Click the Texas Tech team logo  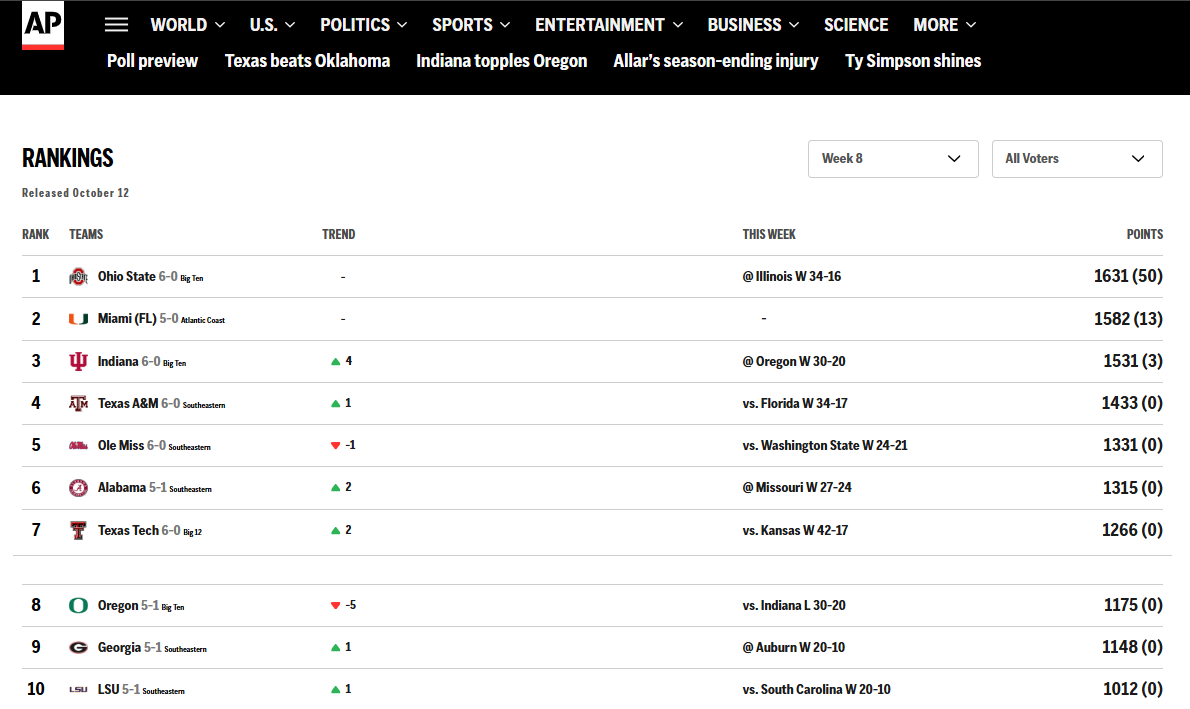[78, 531]
